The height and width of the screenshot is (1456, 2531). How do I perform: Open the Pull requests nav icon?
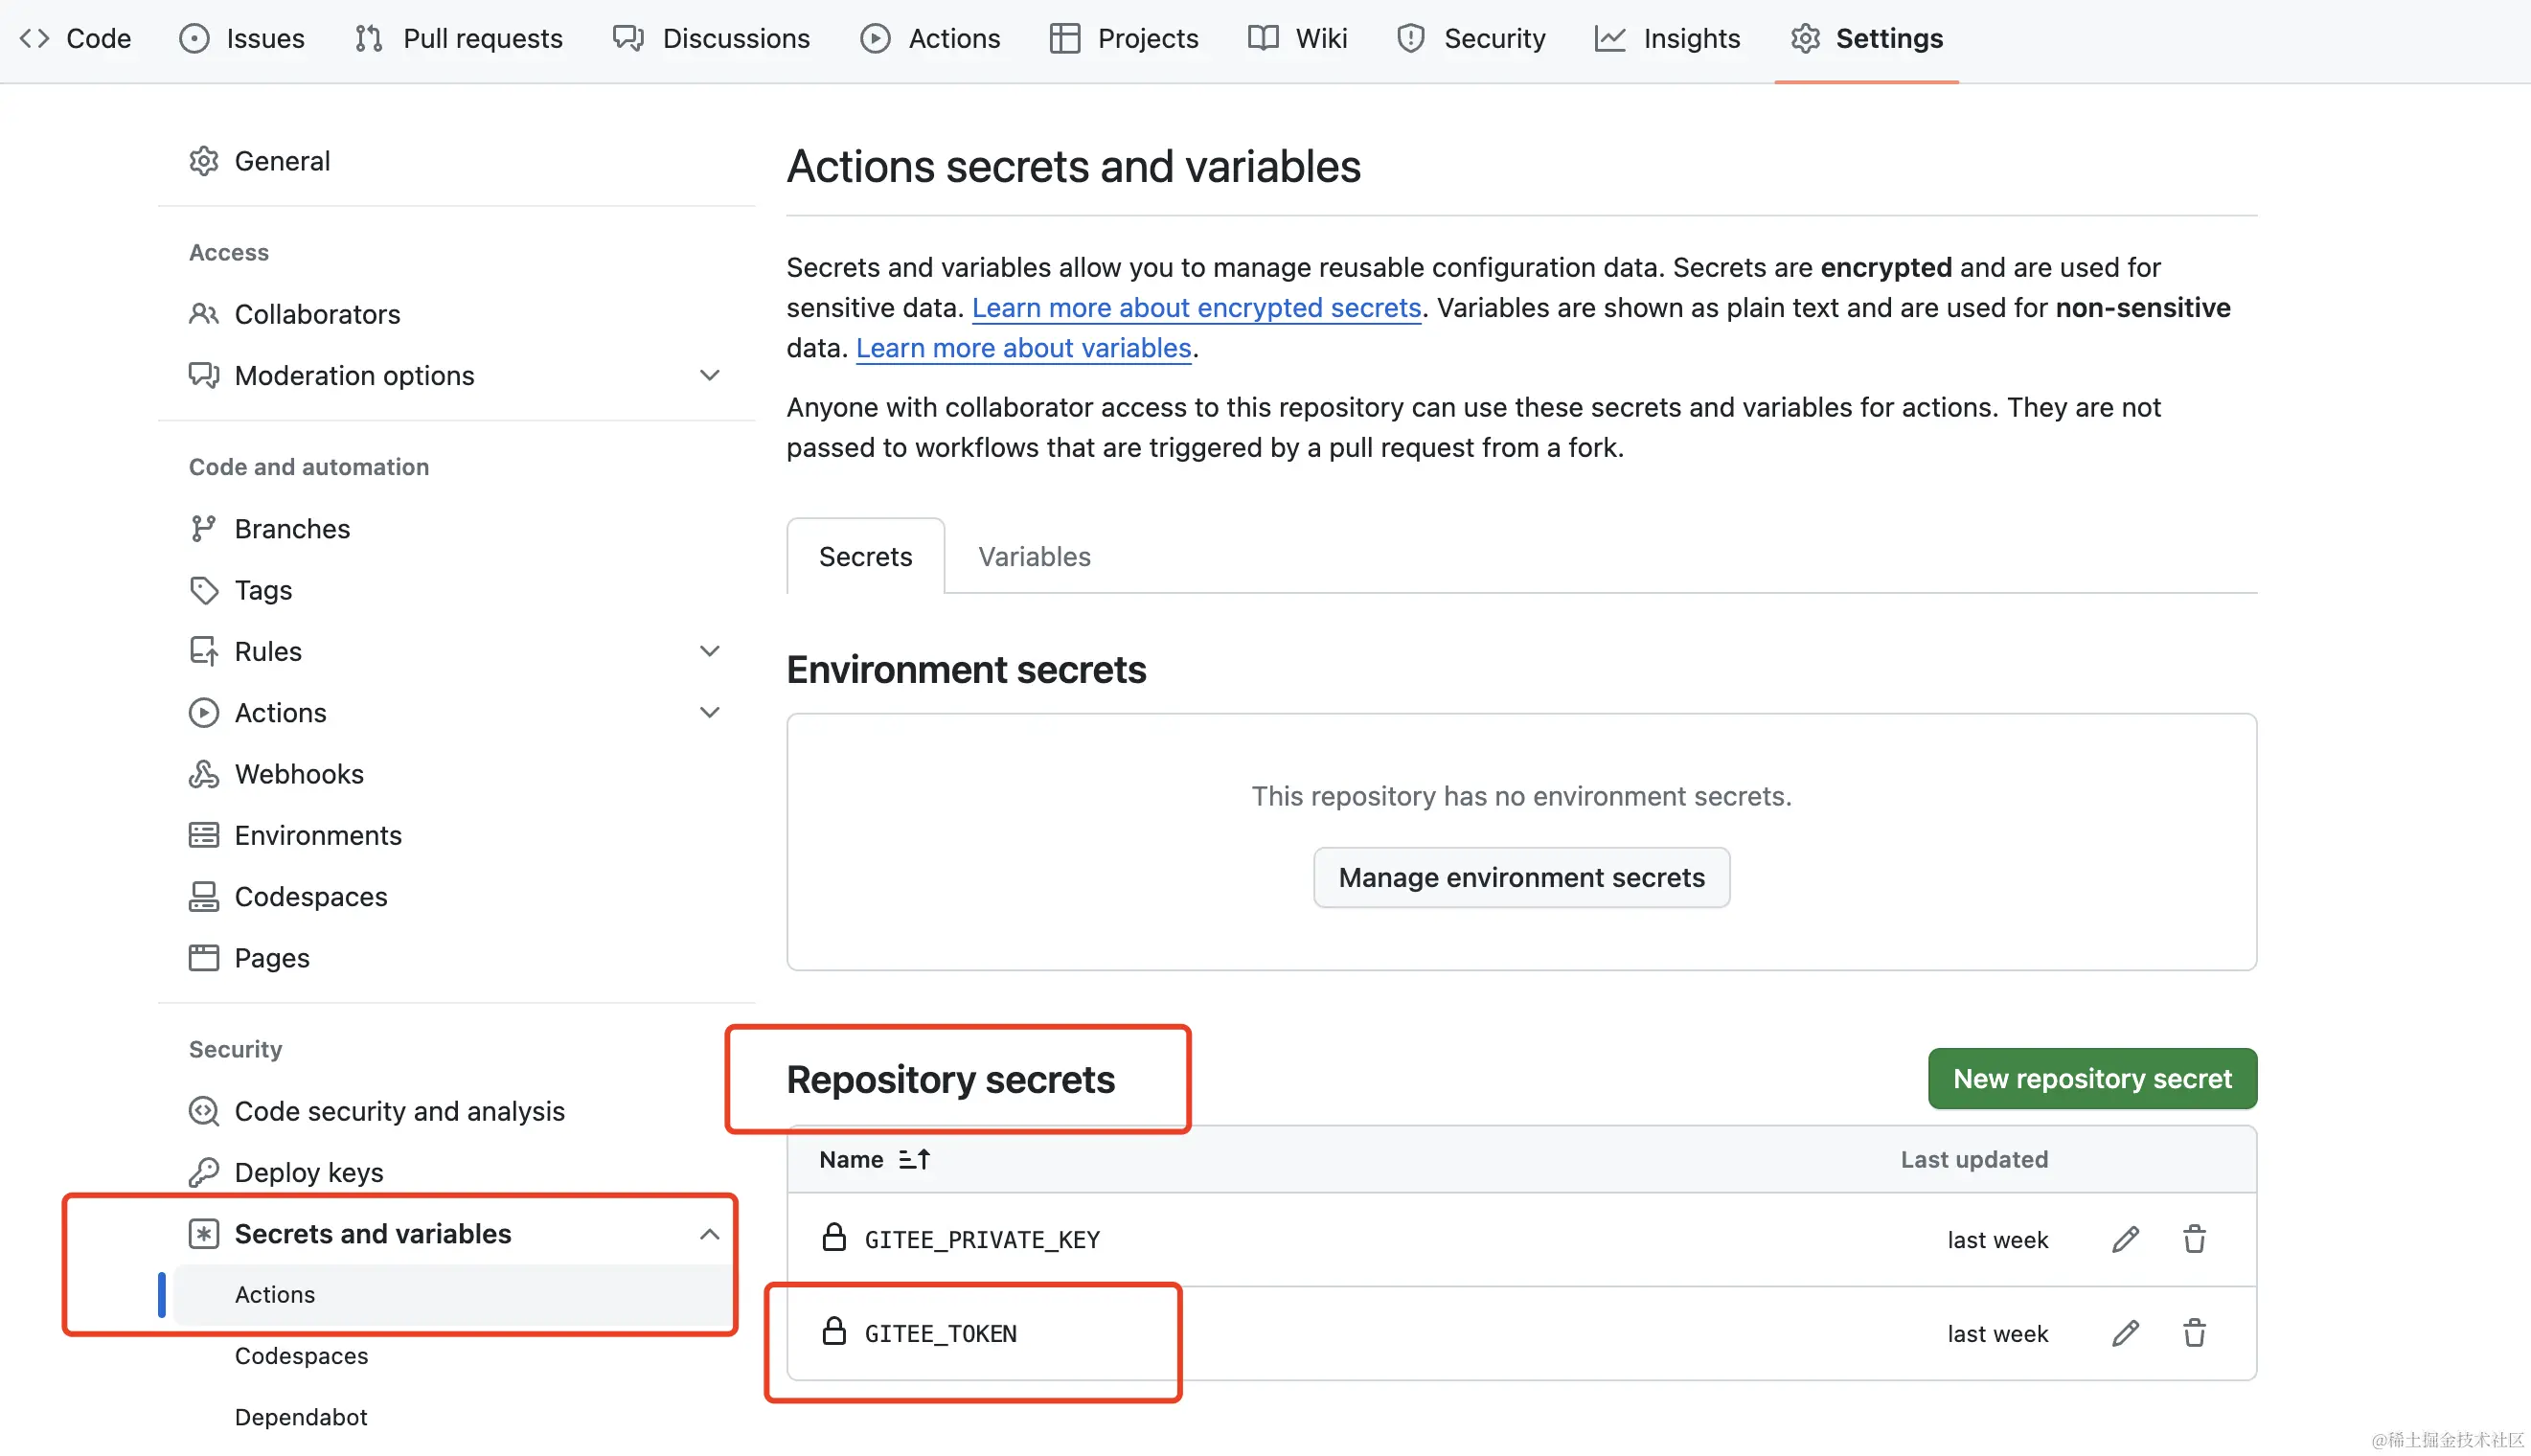click(x=368, y=38)
